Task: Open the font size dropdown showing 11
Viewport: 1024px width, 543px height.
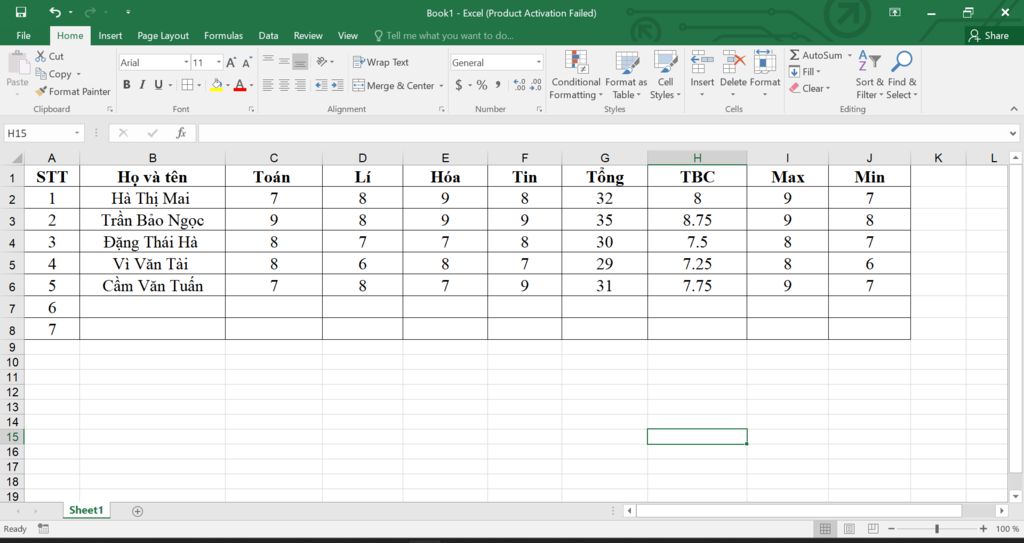Action: point(218,62)
